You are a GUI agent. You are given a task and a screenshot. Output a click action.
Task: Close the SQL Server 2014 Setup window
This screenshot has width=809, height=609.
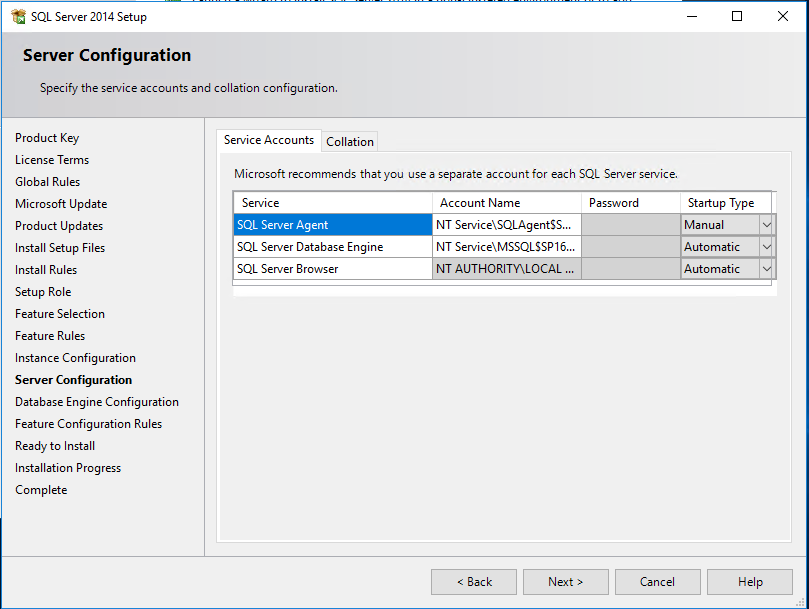point(783,17)
